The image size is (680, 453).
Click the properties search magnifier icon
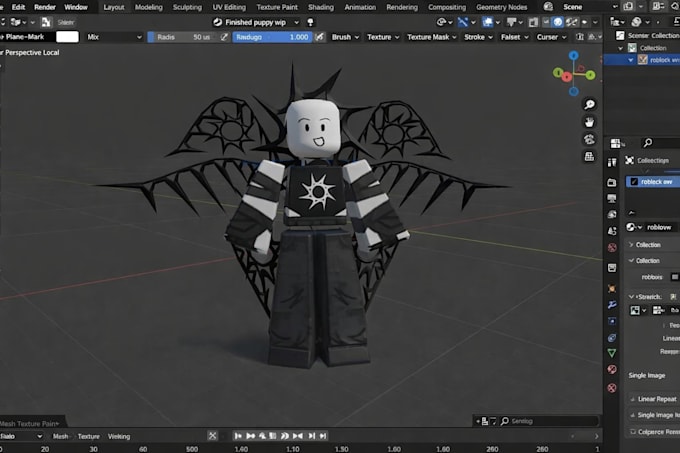pyautogui.click(x=647, y=143)
